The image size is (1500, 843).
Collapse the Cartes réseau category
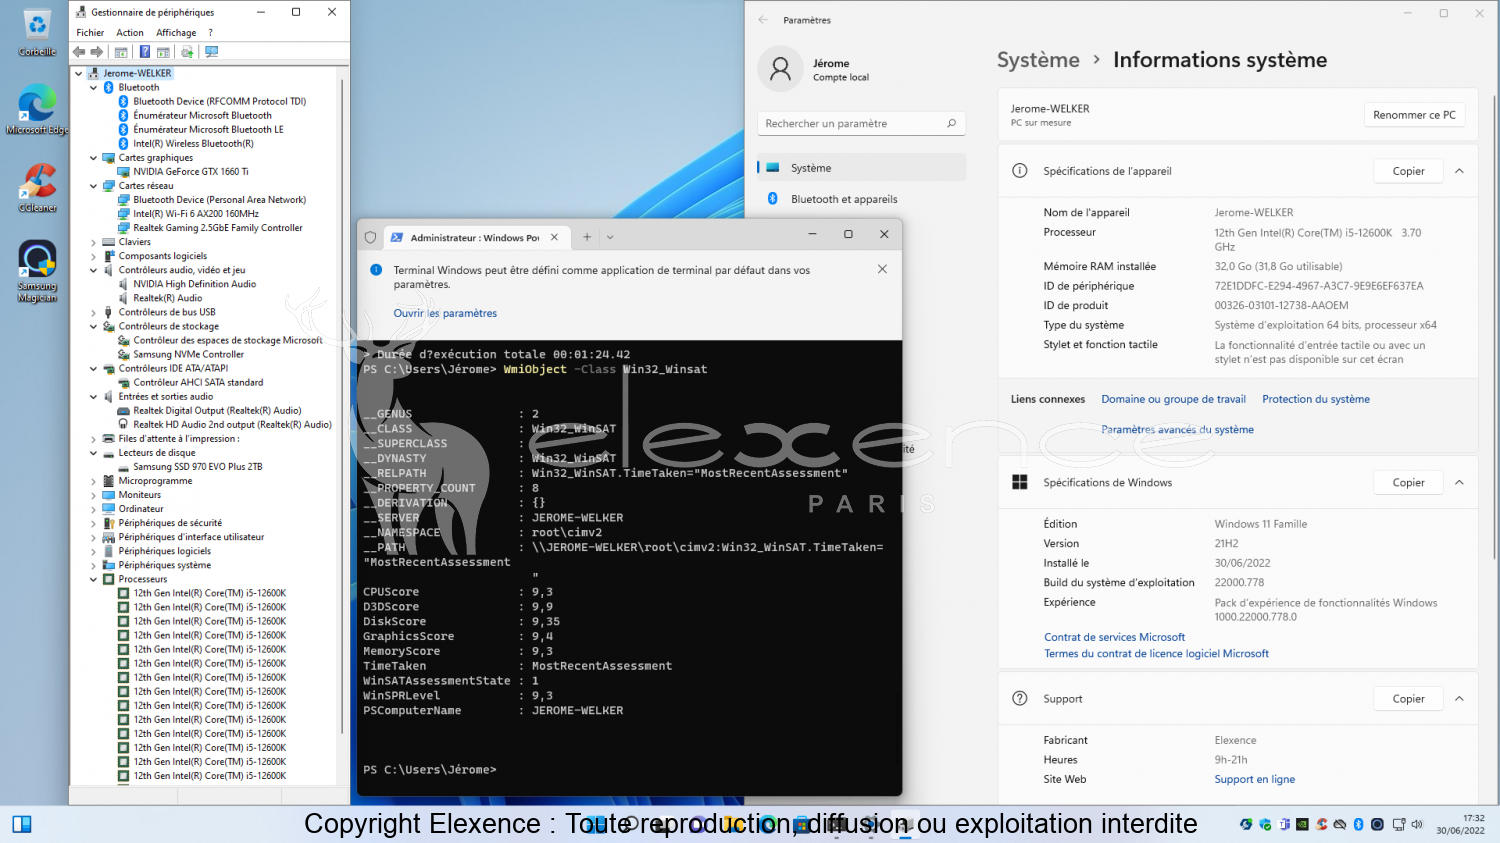click(94, 186)
